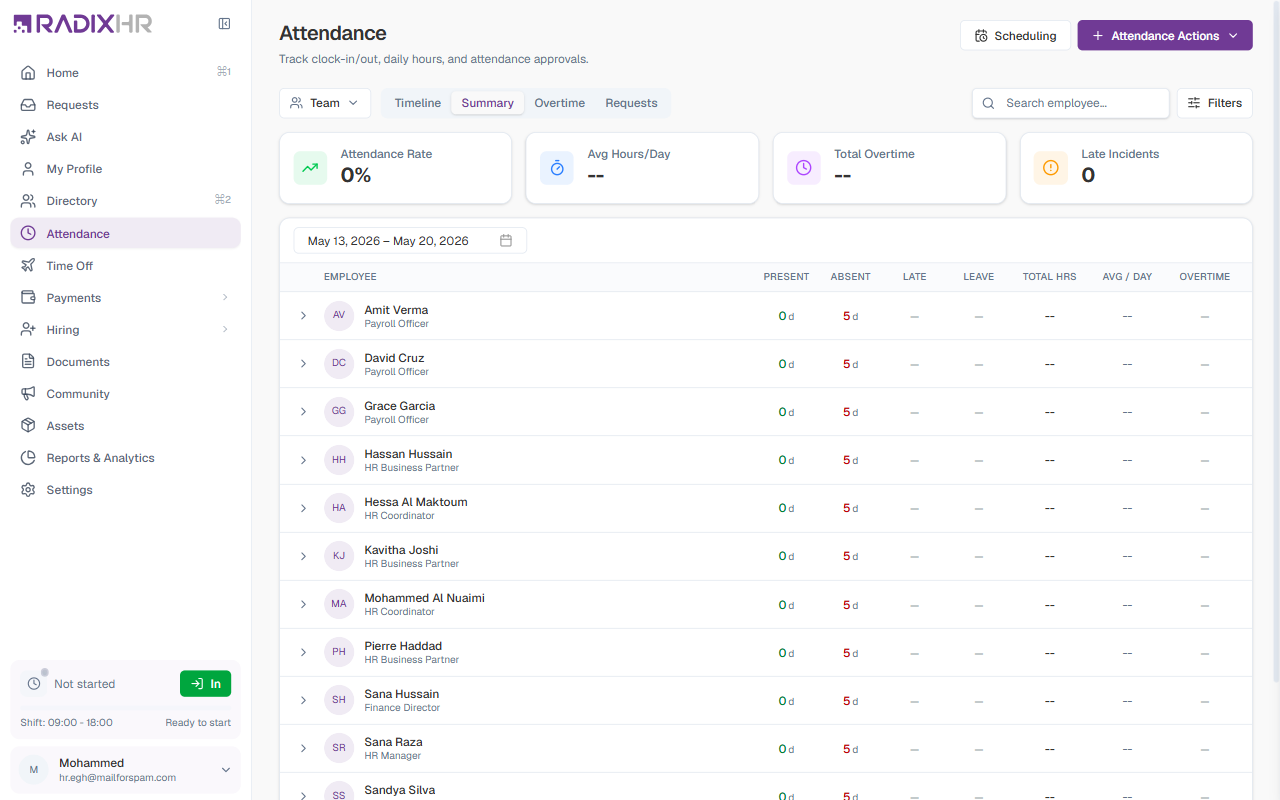The width and height of the screenshot is (1280, 800).
Task: Collapse the sidebar panel icon
Action: [224, 24]
